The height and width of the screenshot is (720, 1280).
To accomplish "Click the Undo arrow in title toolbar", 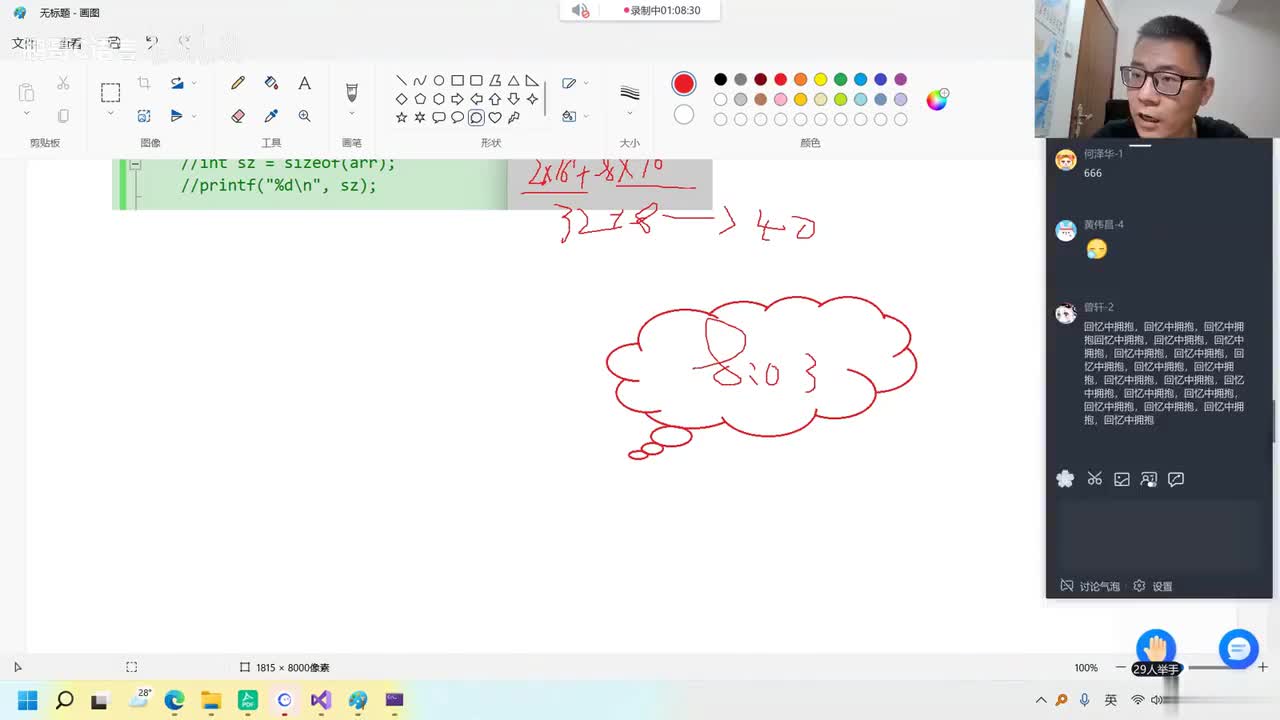I will [151, 42].
